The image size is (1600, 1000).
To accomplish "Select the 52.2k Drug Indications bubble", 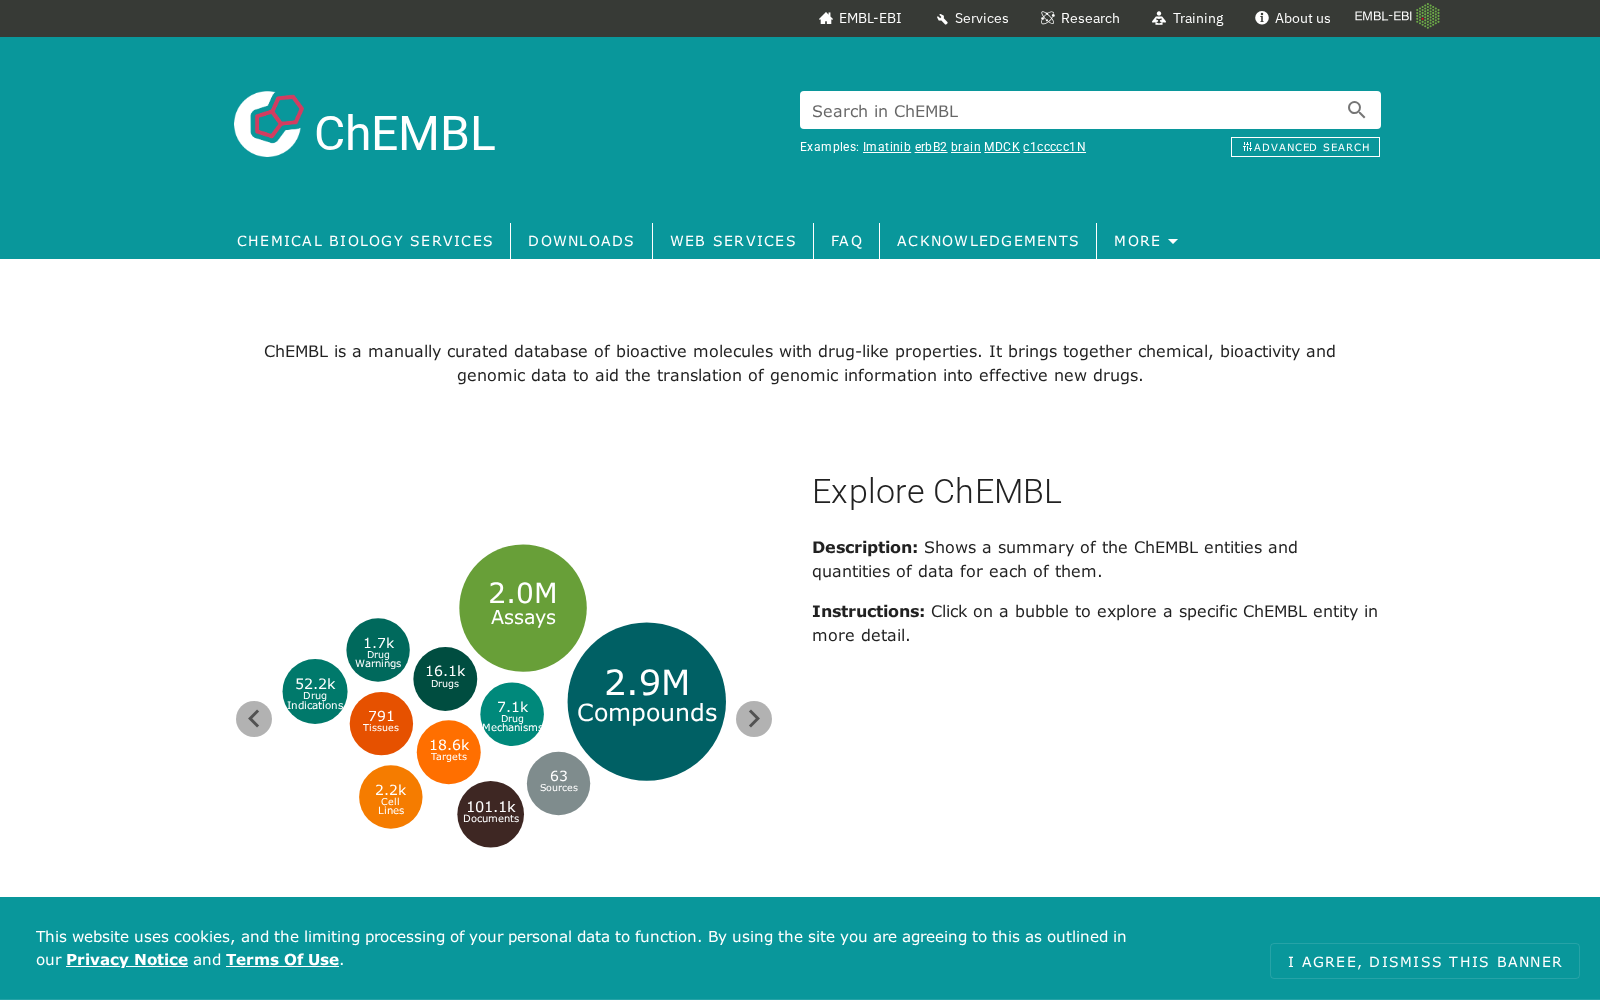I will (x=315, y=691).
